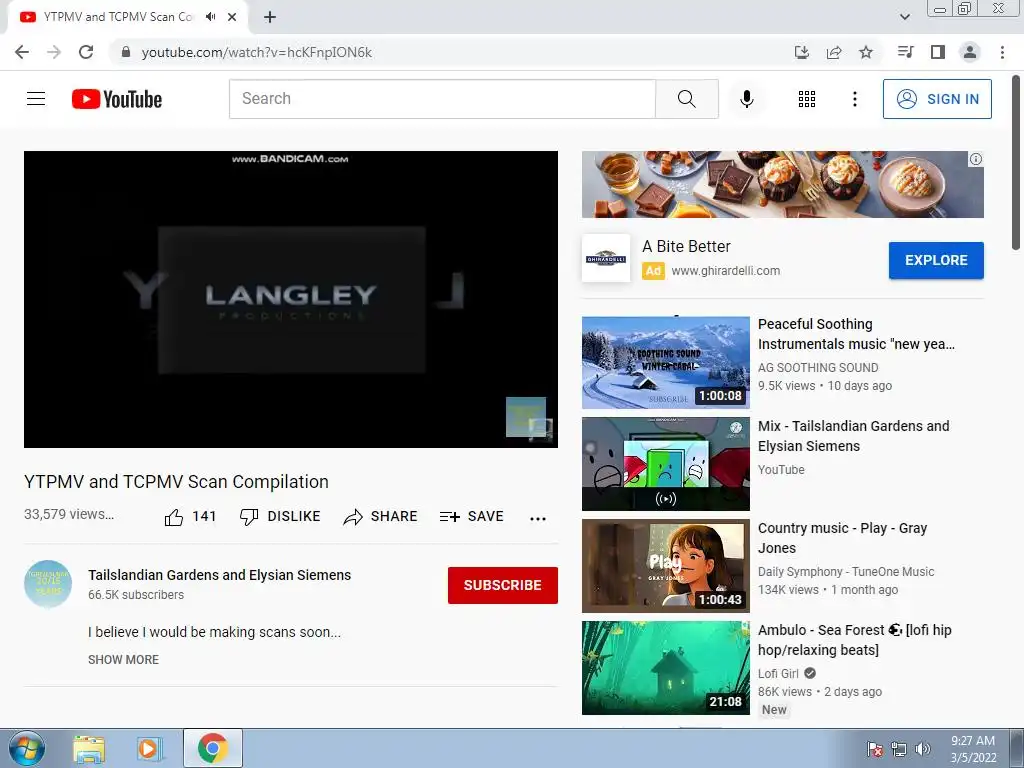Screen dimensions: 1024x768
Task: Open Peaceful Soothing Instrumentals thumbnail
Action: tap(665, 362)
